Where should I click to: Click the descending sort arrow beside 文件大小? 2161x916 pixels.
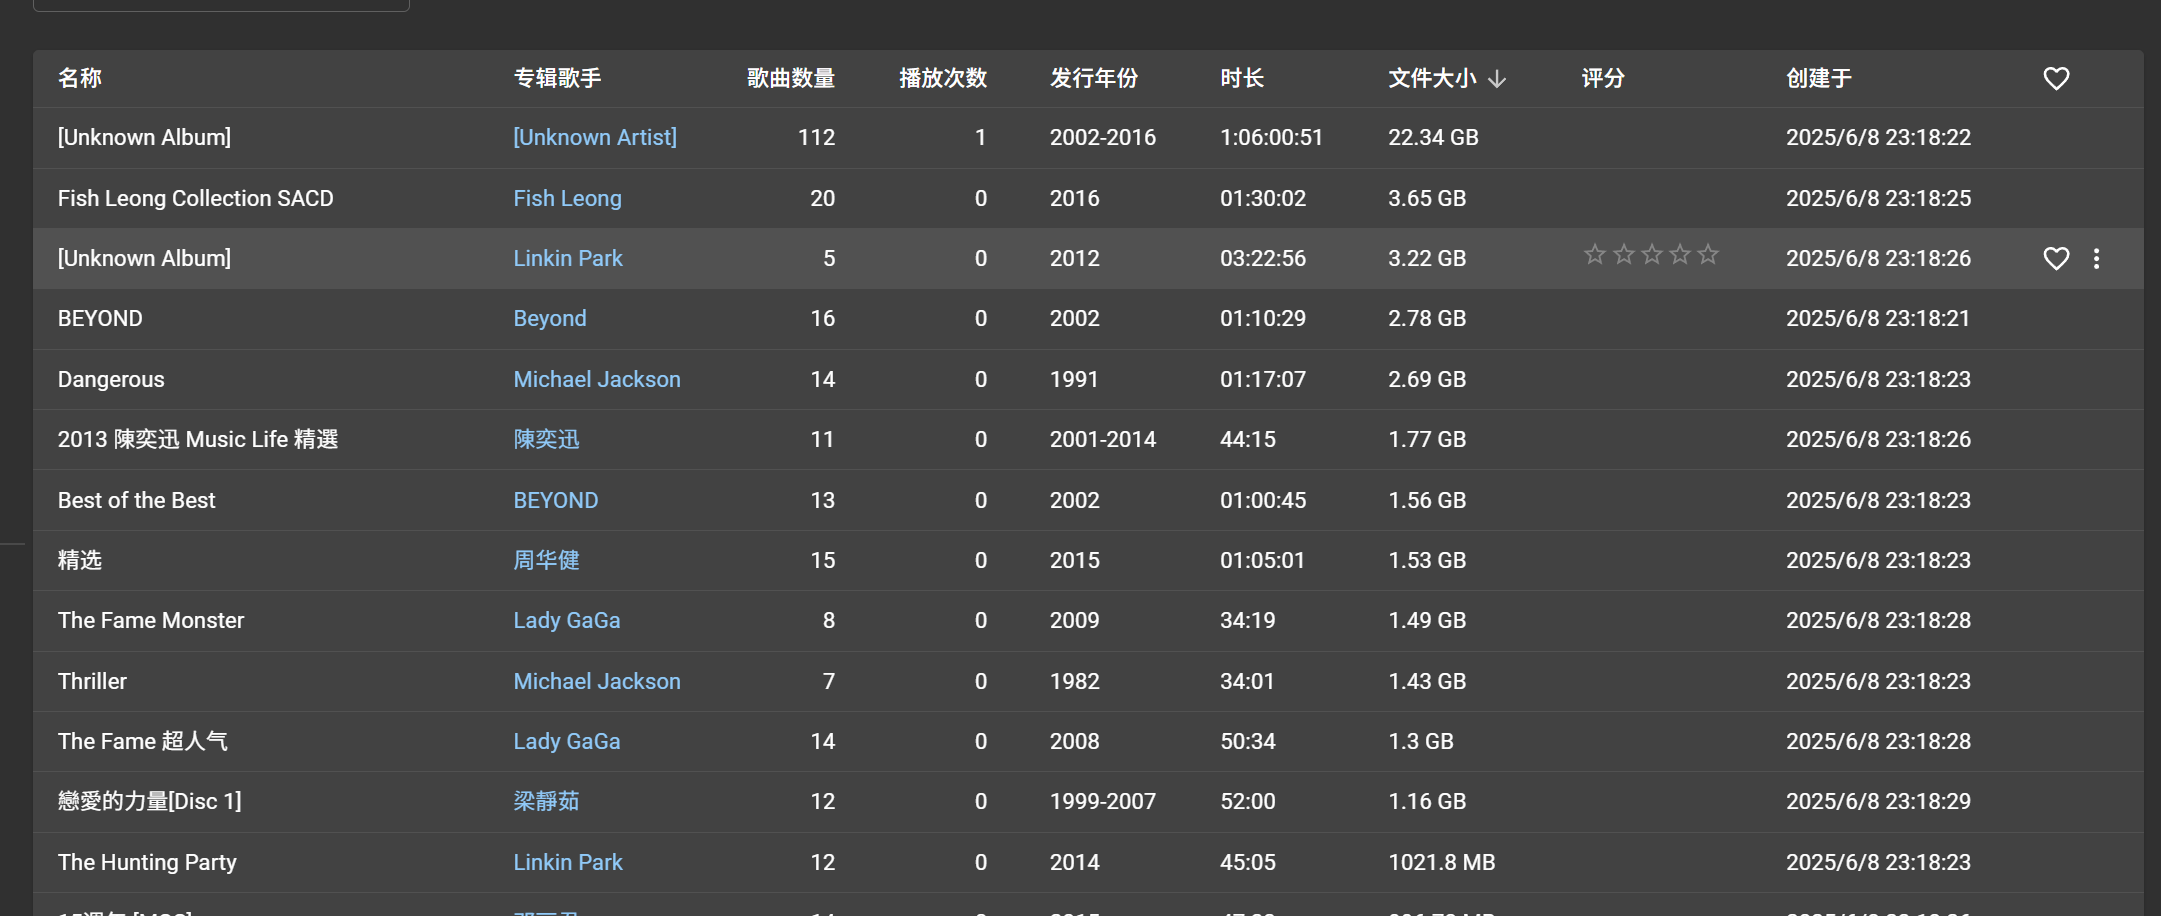pos(1497,78)
